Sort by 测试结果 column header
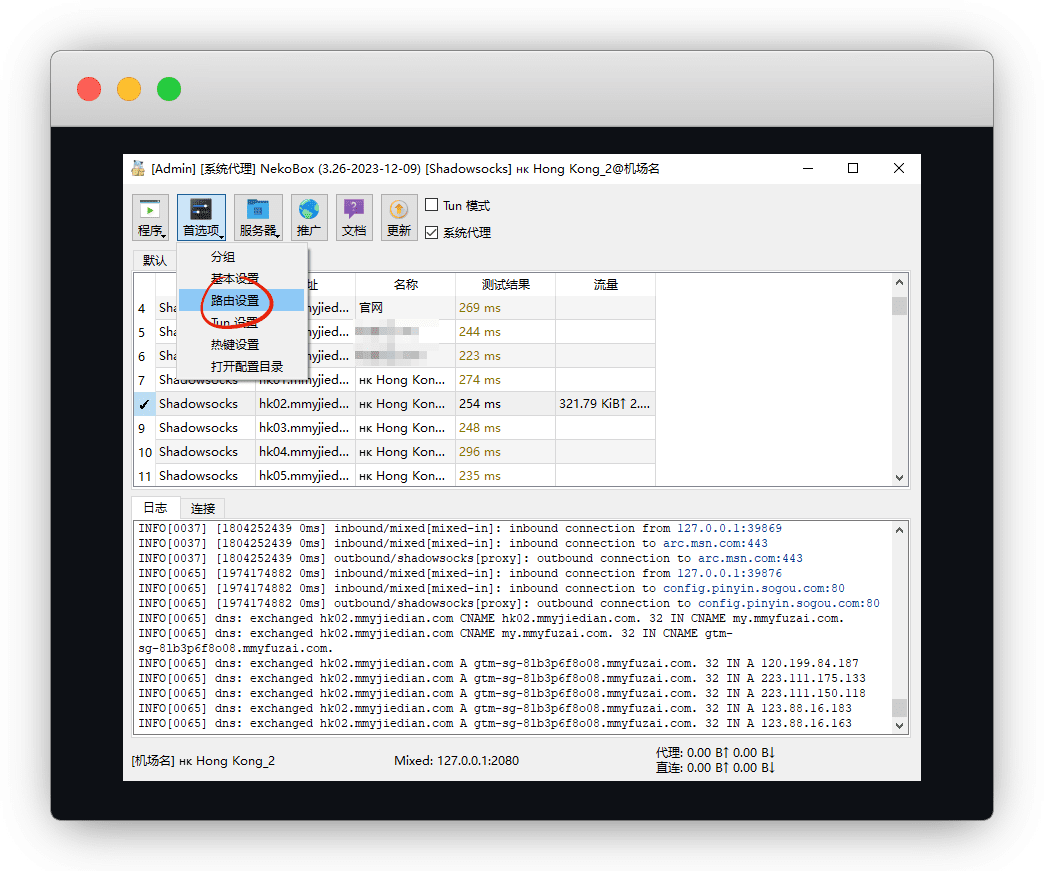 (x=505, y=285)
